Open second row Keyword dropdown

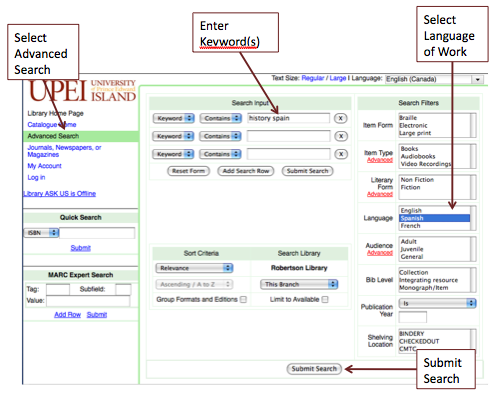[x=173, y=136]
